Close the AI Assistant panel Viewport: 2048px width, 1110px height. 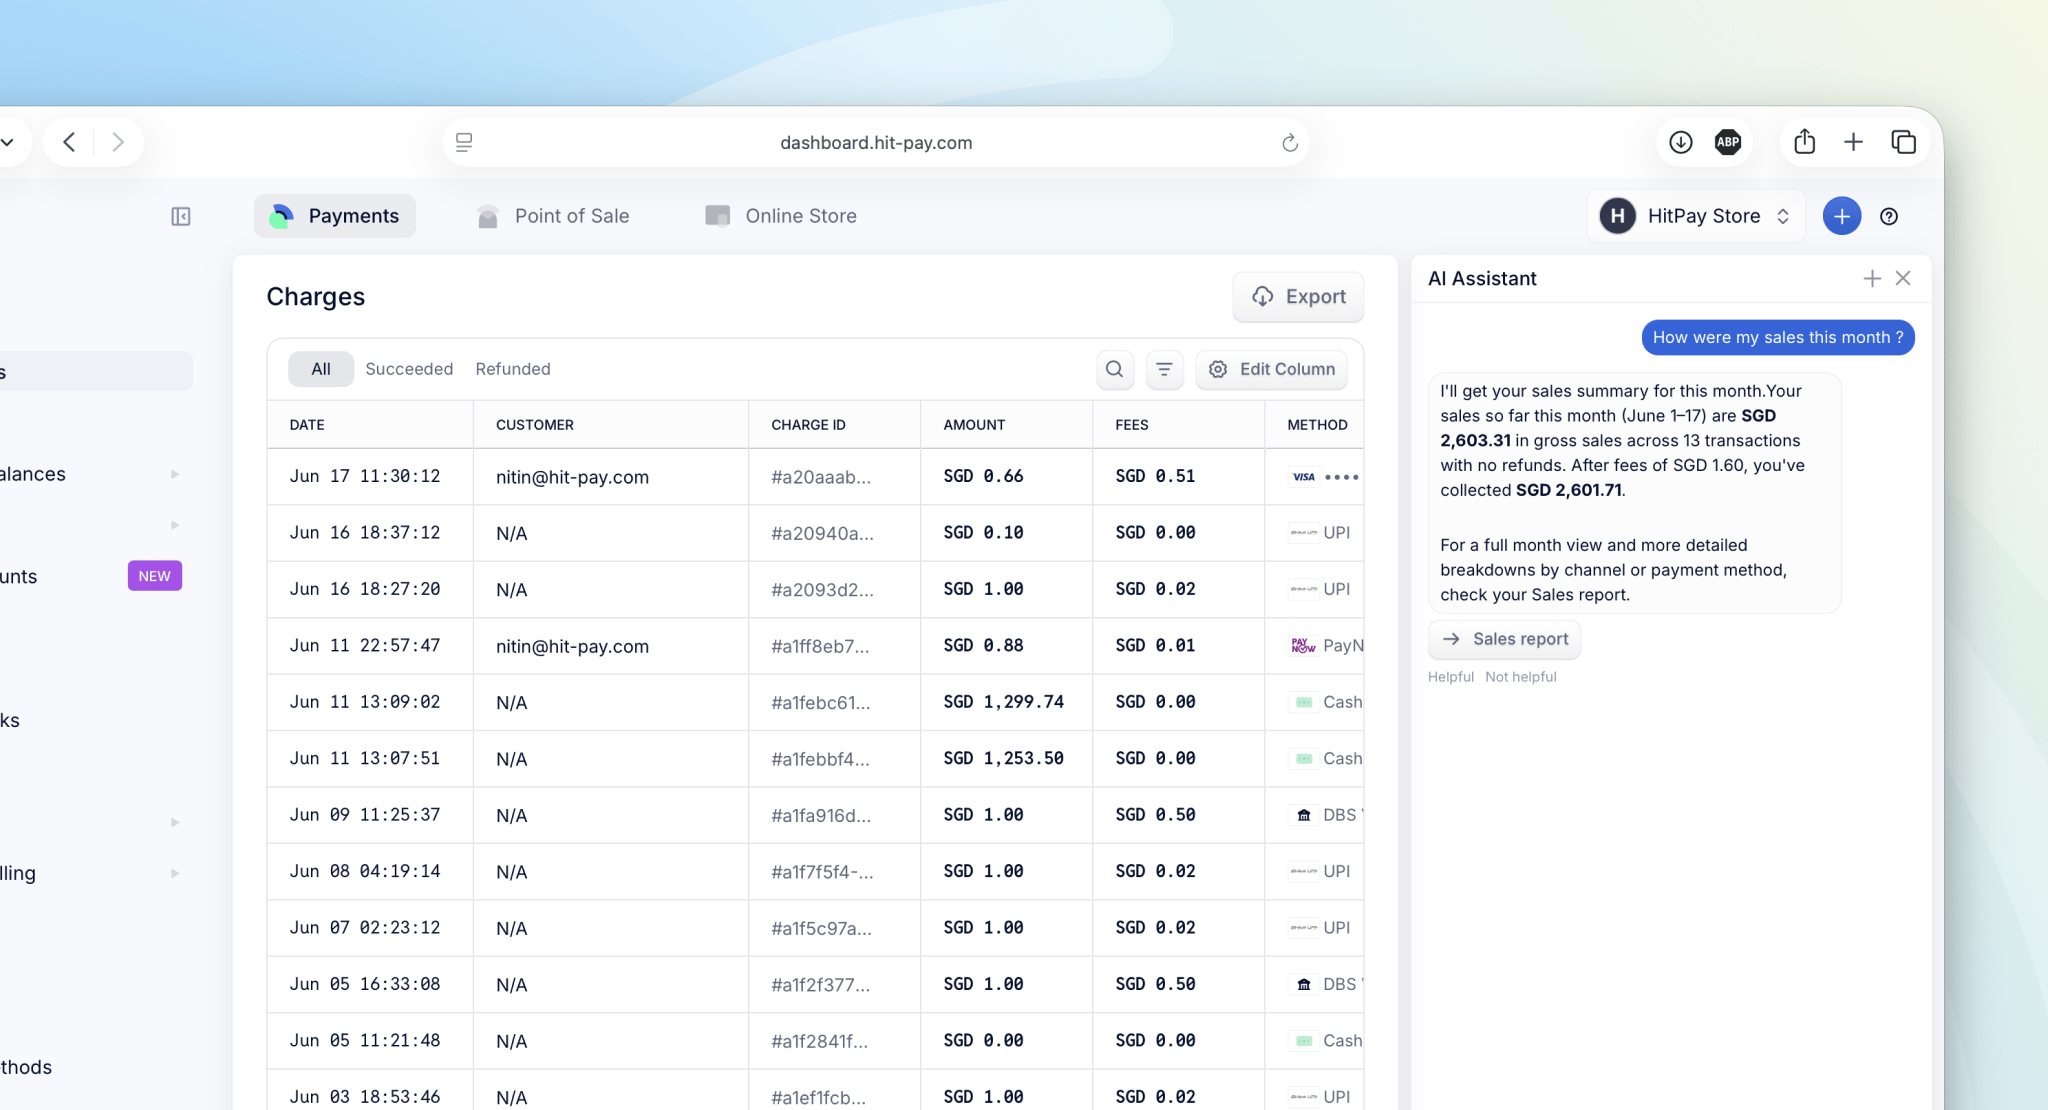point(1903,278)
